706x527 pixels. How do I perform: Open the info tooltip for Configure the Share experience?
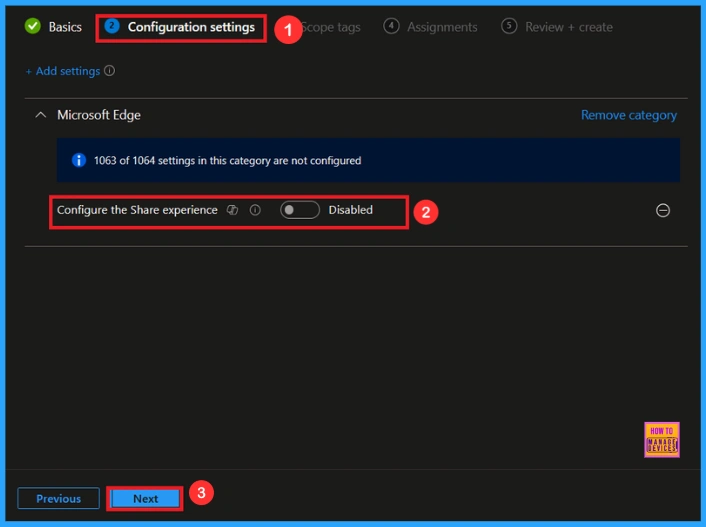pos(255,210)
